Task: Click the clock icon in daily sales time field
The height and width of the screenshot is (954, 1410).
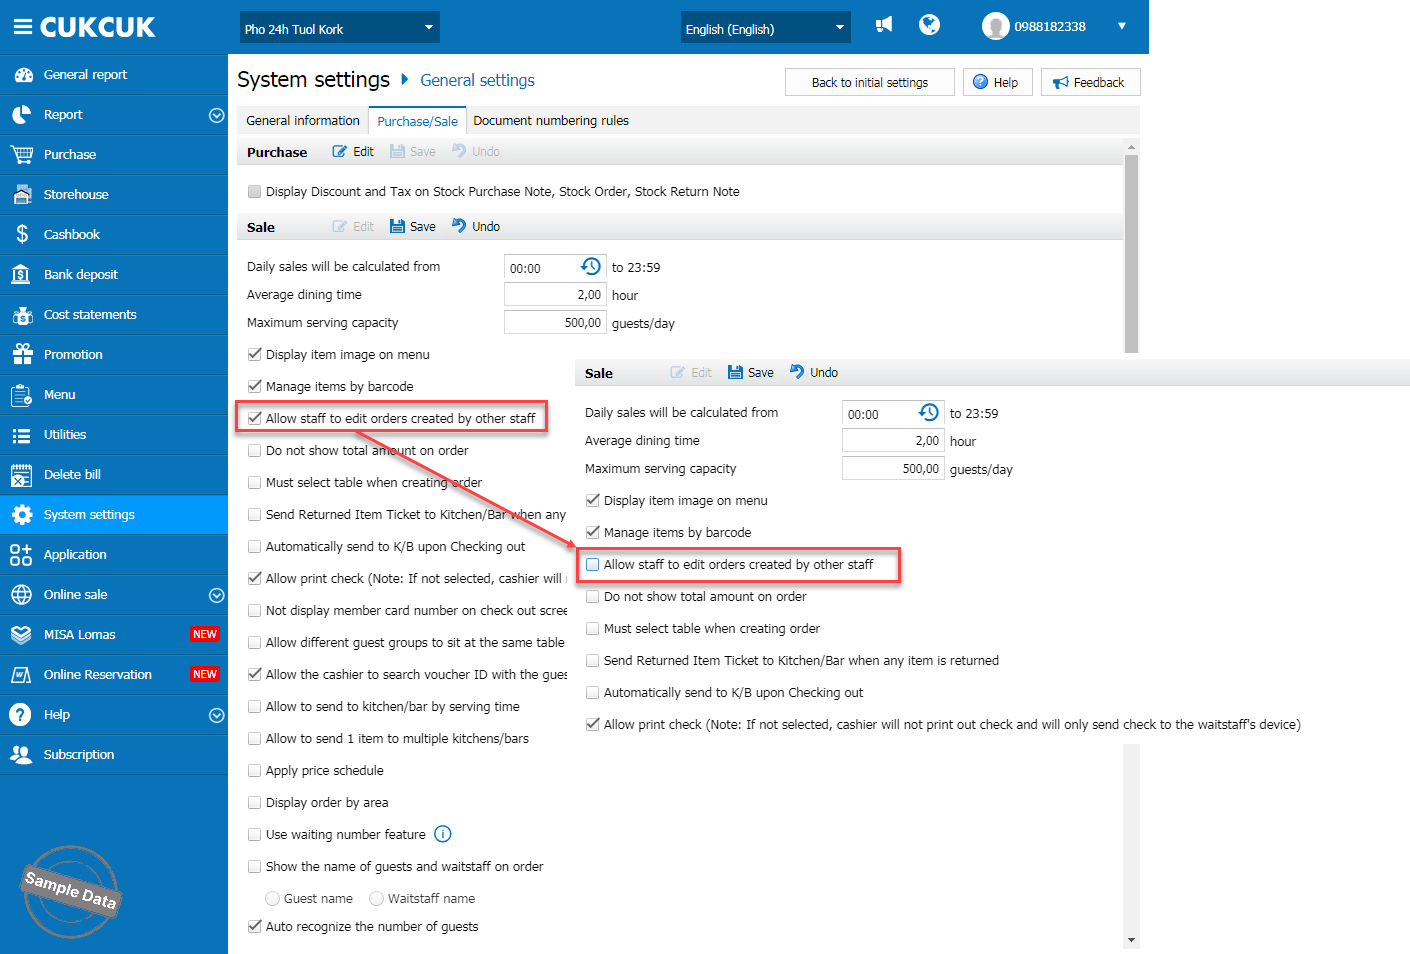Action: tap(591, 267)
